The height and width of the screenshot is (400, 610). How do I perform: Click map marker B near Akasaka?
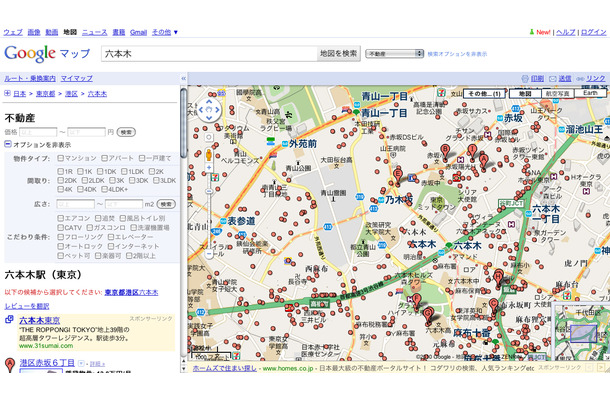tap(445, 151)
